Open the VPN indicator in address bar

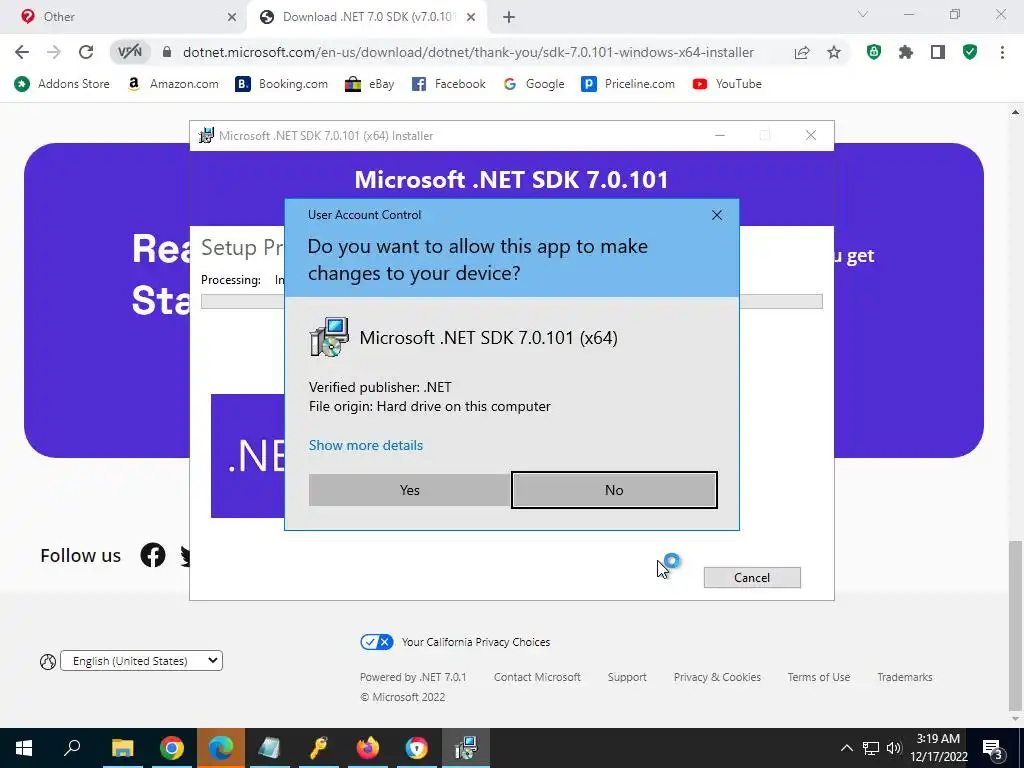[x=130, y=52]
